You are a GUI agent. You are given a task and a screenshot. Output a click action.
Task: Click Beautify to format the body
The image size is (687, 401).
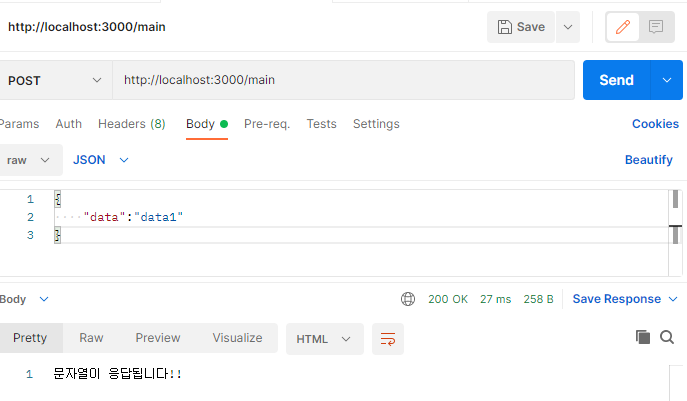tap(648, 160)
